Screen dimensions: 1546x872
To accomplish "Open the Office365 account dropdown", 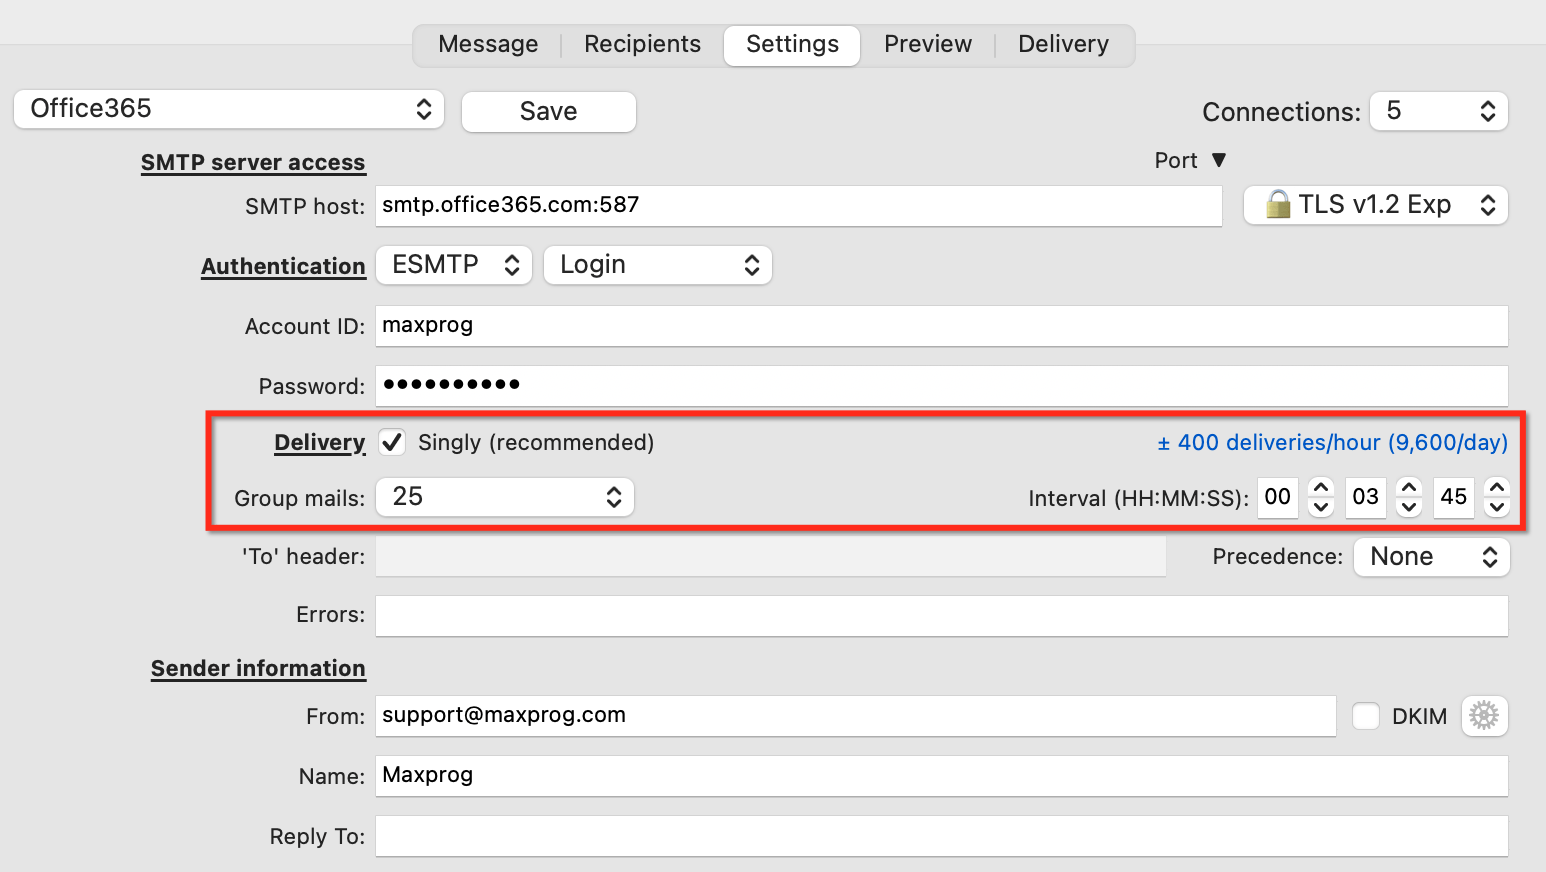I will coord(229,109).
